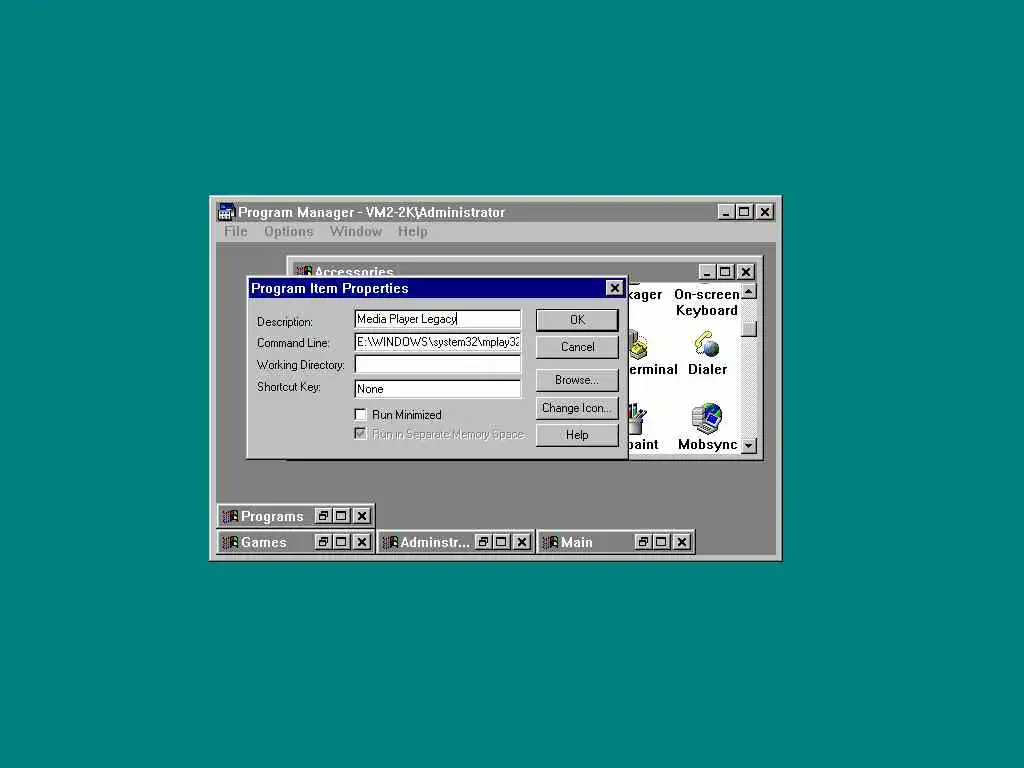This screenshot has height=768, width=1024.
Task: Maximize the Programs group window
Action: pos(342,516)
